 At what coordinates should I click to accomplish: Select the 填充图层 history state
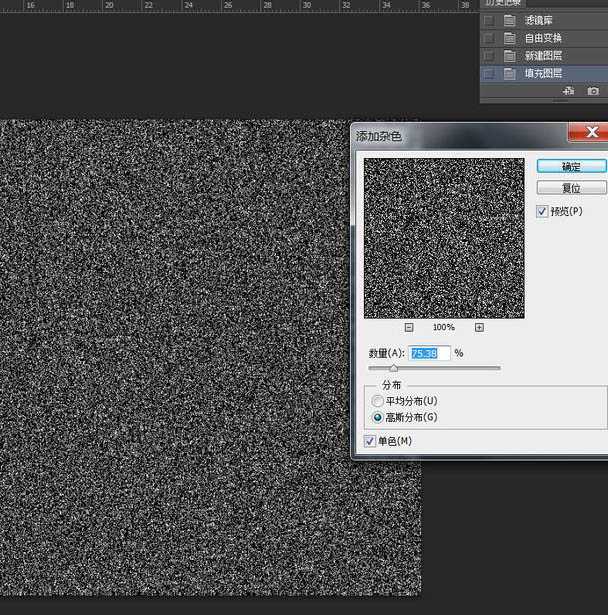pos(544,73)
